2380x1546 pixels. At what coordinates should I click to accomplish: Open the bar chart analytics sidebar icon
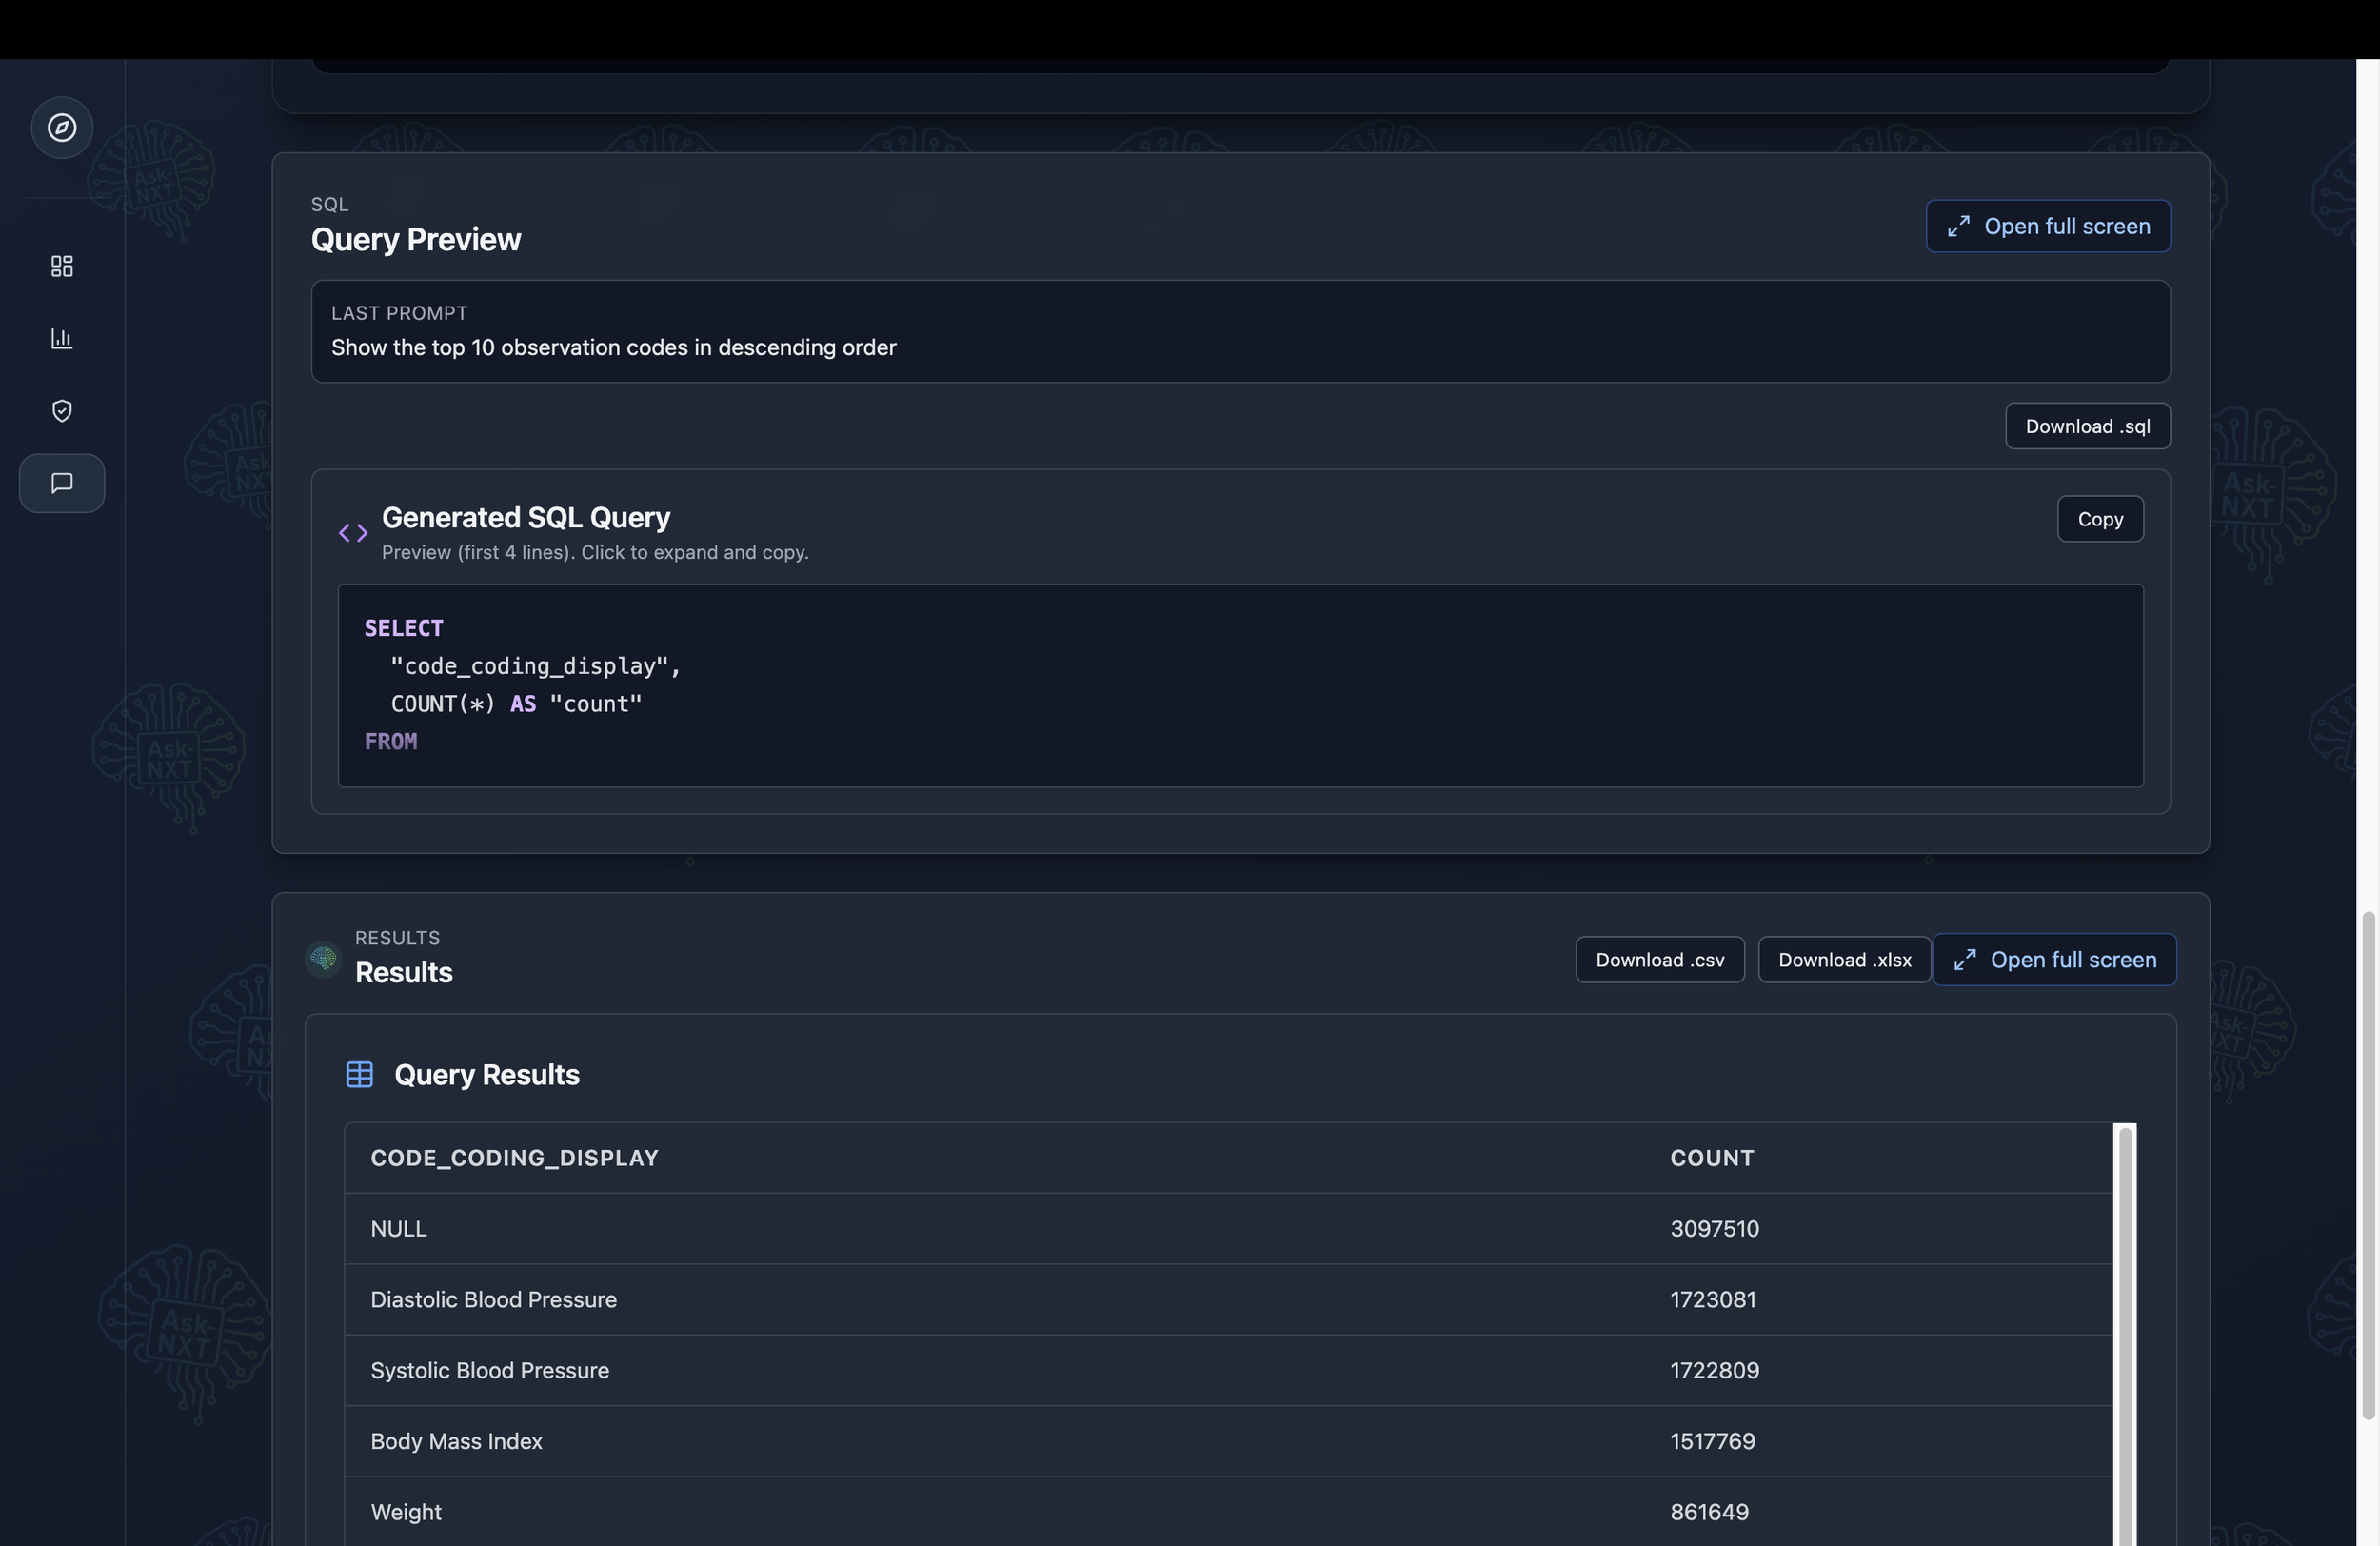point(62,338)
